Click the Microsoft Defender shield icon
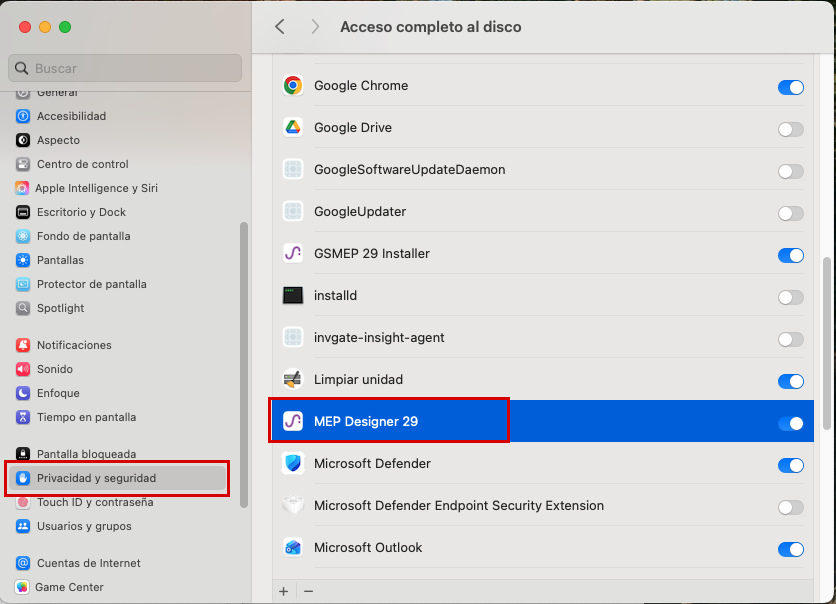This screenshot has height=604, width=836. (293, 464)
